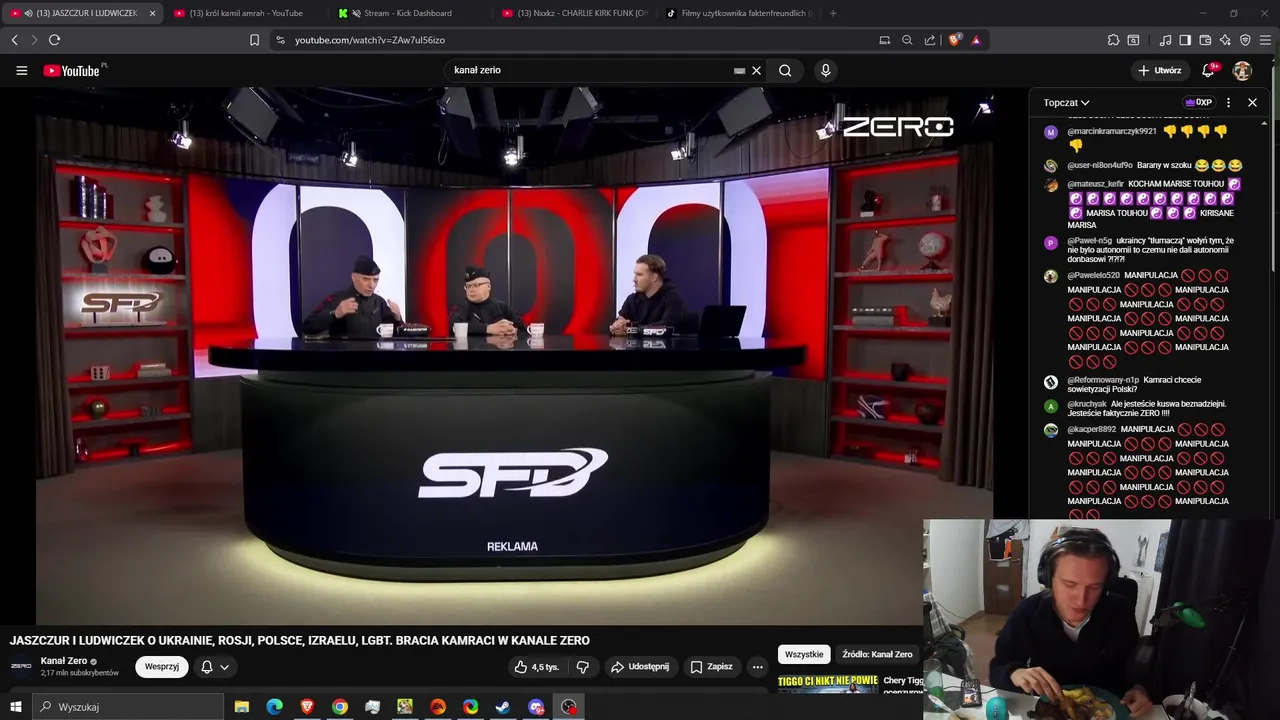Click the @Pawelelo520 chat username
The image size is (1280, 720).
[x=1093, y=275]
